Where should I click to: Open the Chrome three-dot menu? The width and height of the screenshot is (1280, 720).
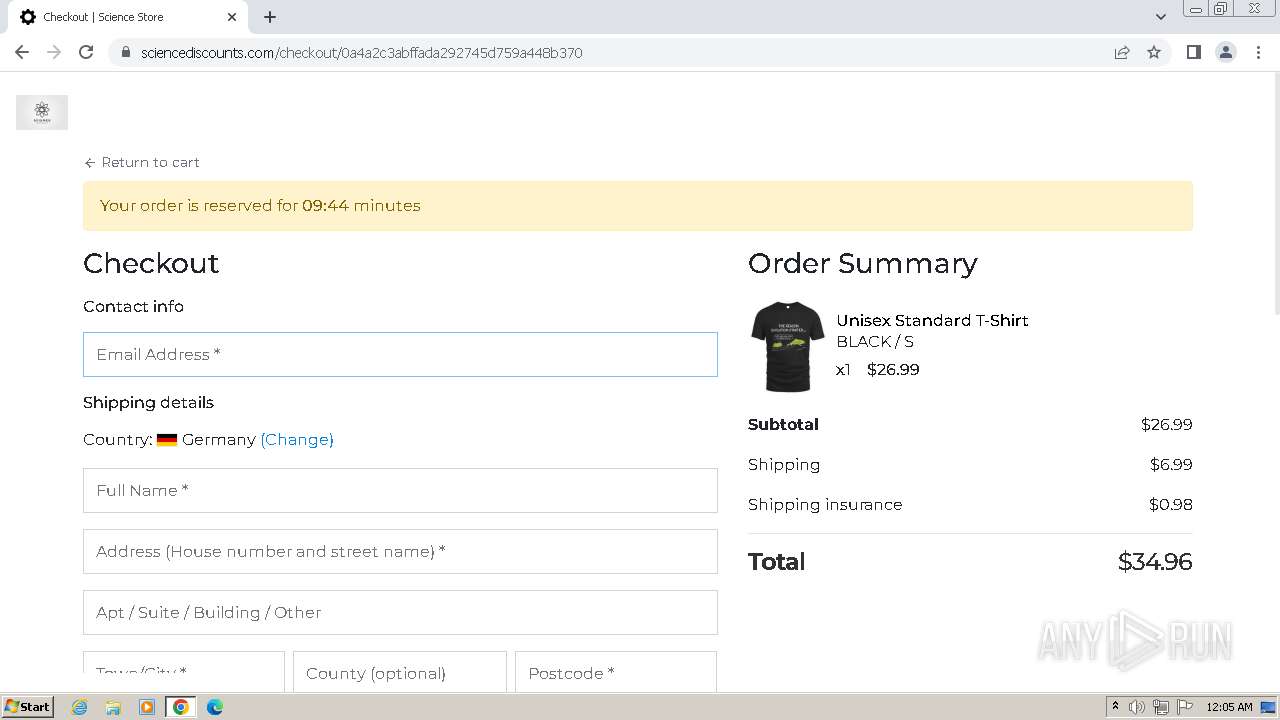[x=1258, y=52]
